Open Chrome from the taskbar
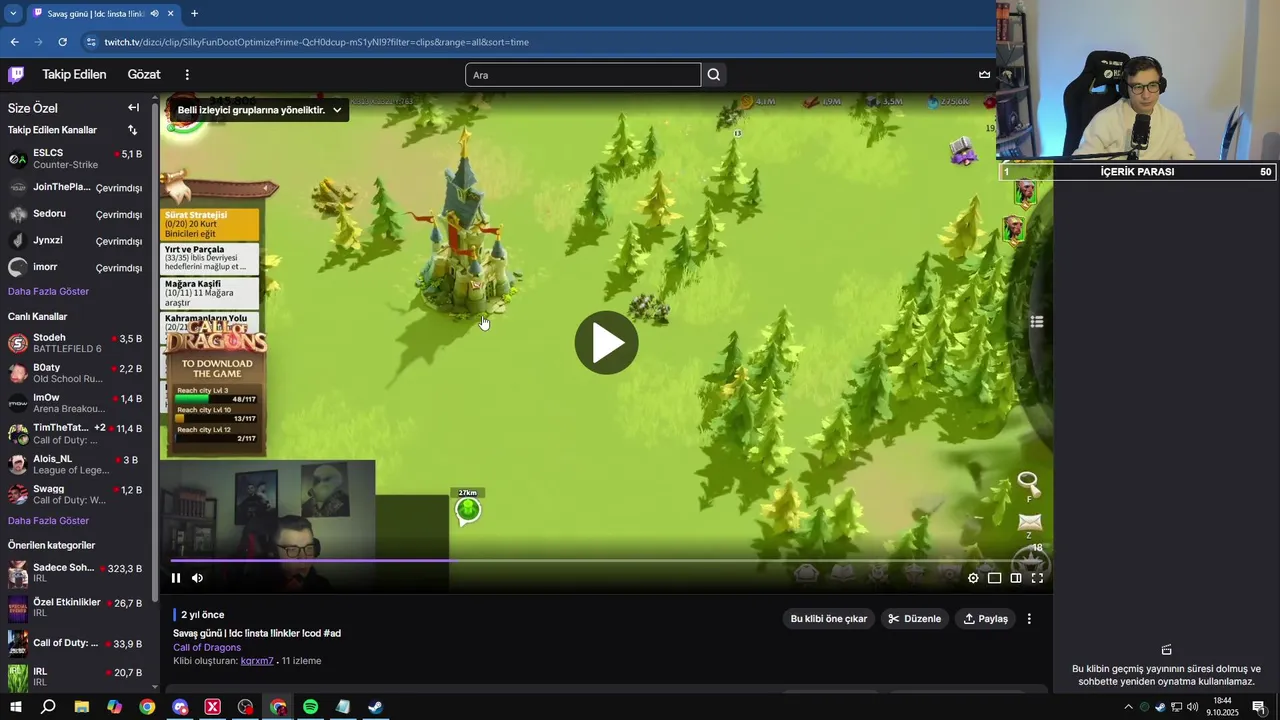 [x=147, y=707]
